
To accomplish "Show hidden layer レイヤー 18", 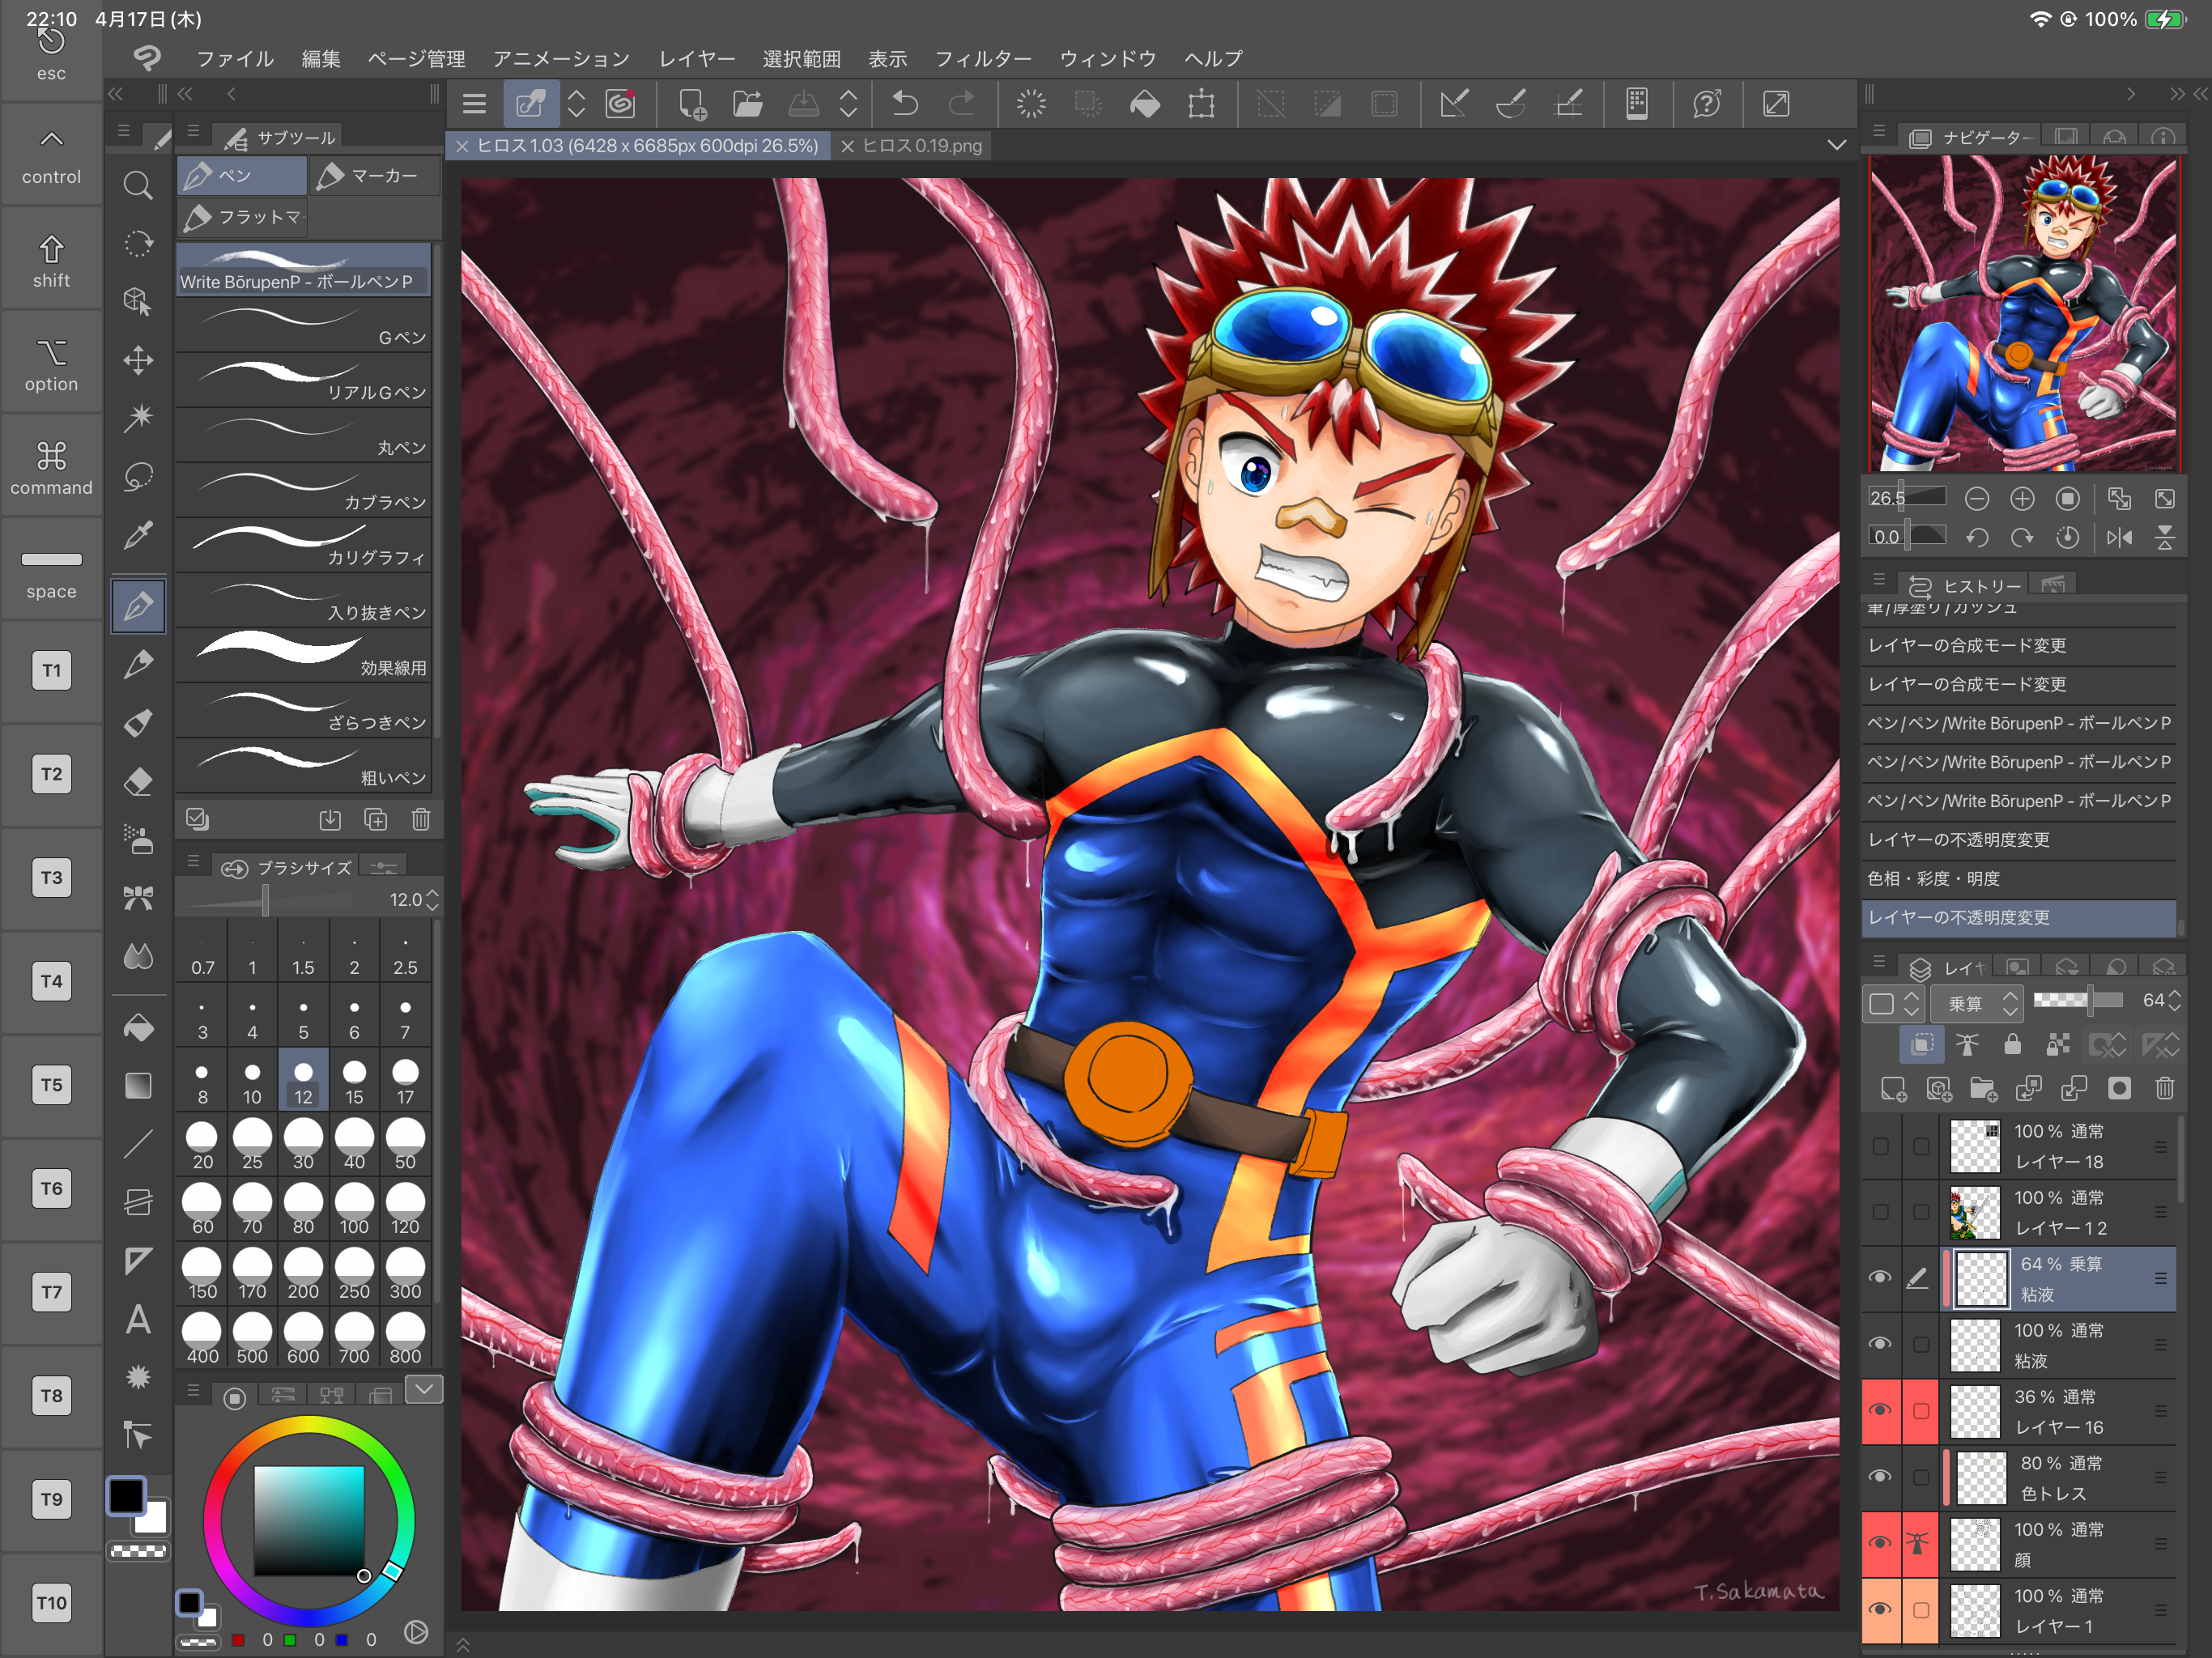I will tap(1880, 1146).
